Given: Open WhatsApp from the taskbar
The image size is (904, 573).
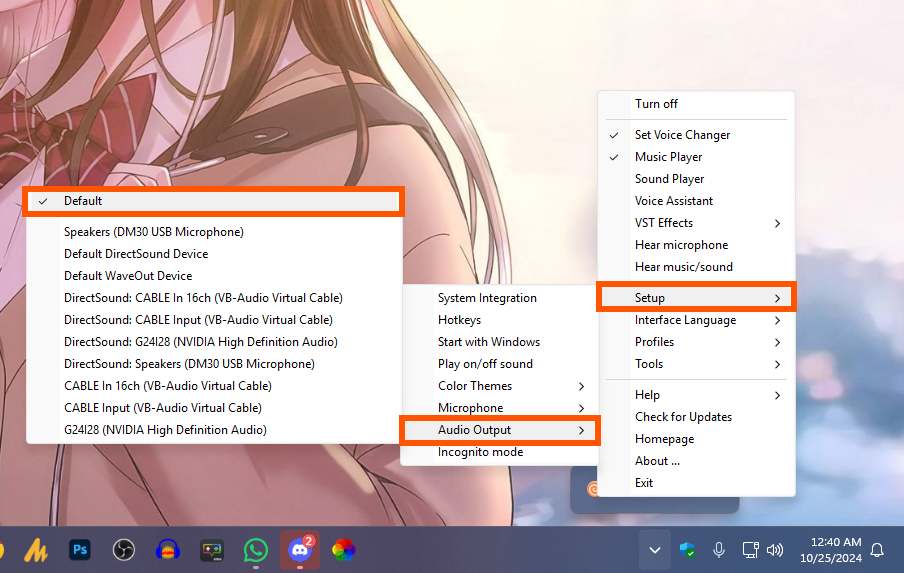Looking at the screenshot, I should pyautogui.click(x=255, y=550).
